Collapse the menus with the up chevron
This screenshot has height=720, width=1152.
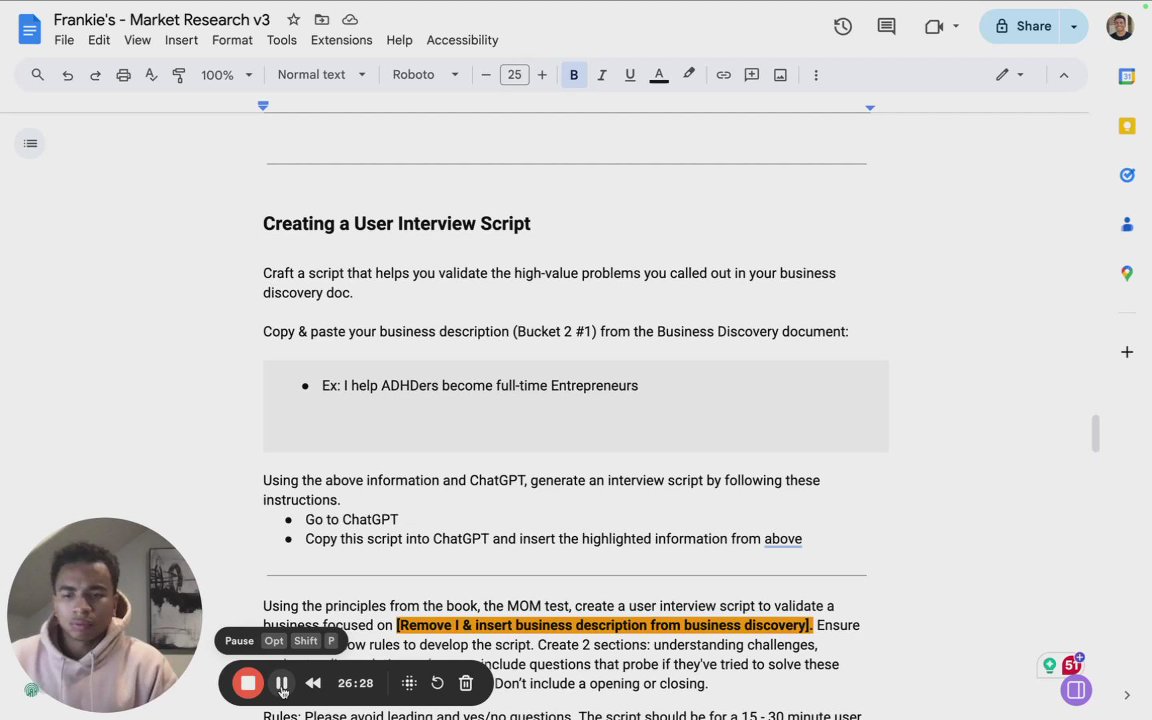pos(1064,75)
